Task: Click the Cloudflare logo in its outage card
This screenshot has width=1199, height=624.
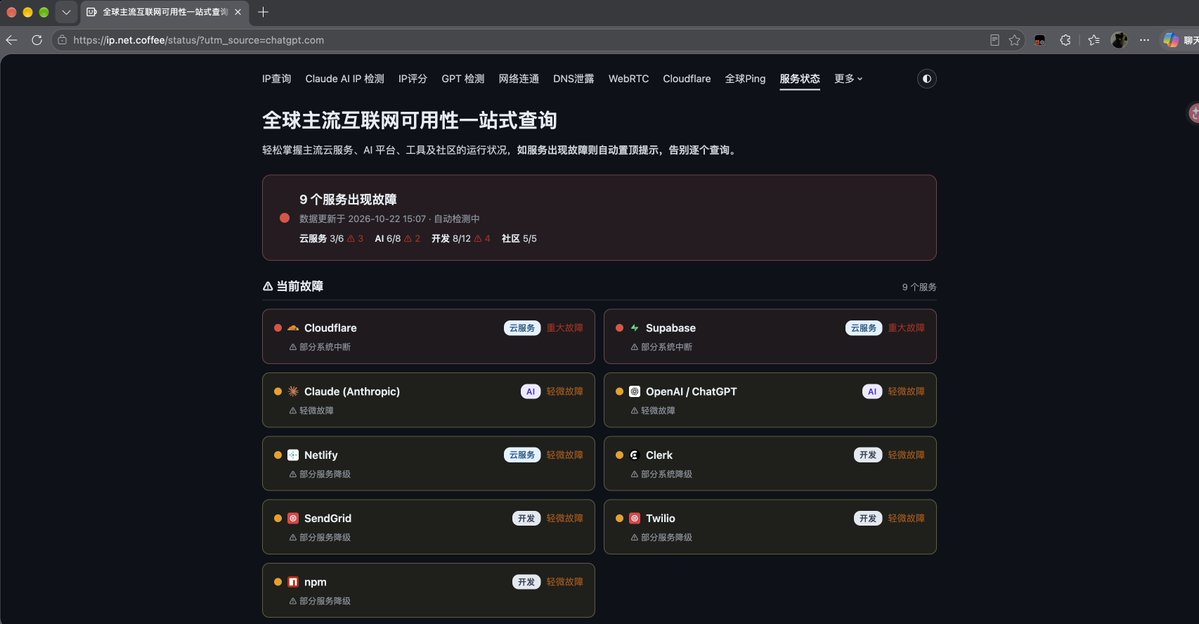Action: [x=293, y=328]
